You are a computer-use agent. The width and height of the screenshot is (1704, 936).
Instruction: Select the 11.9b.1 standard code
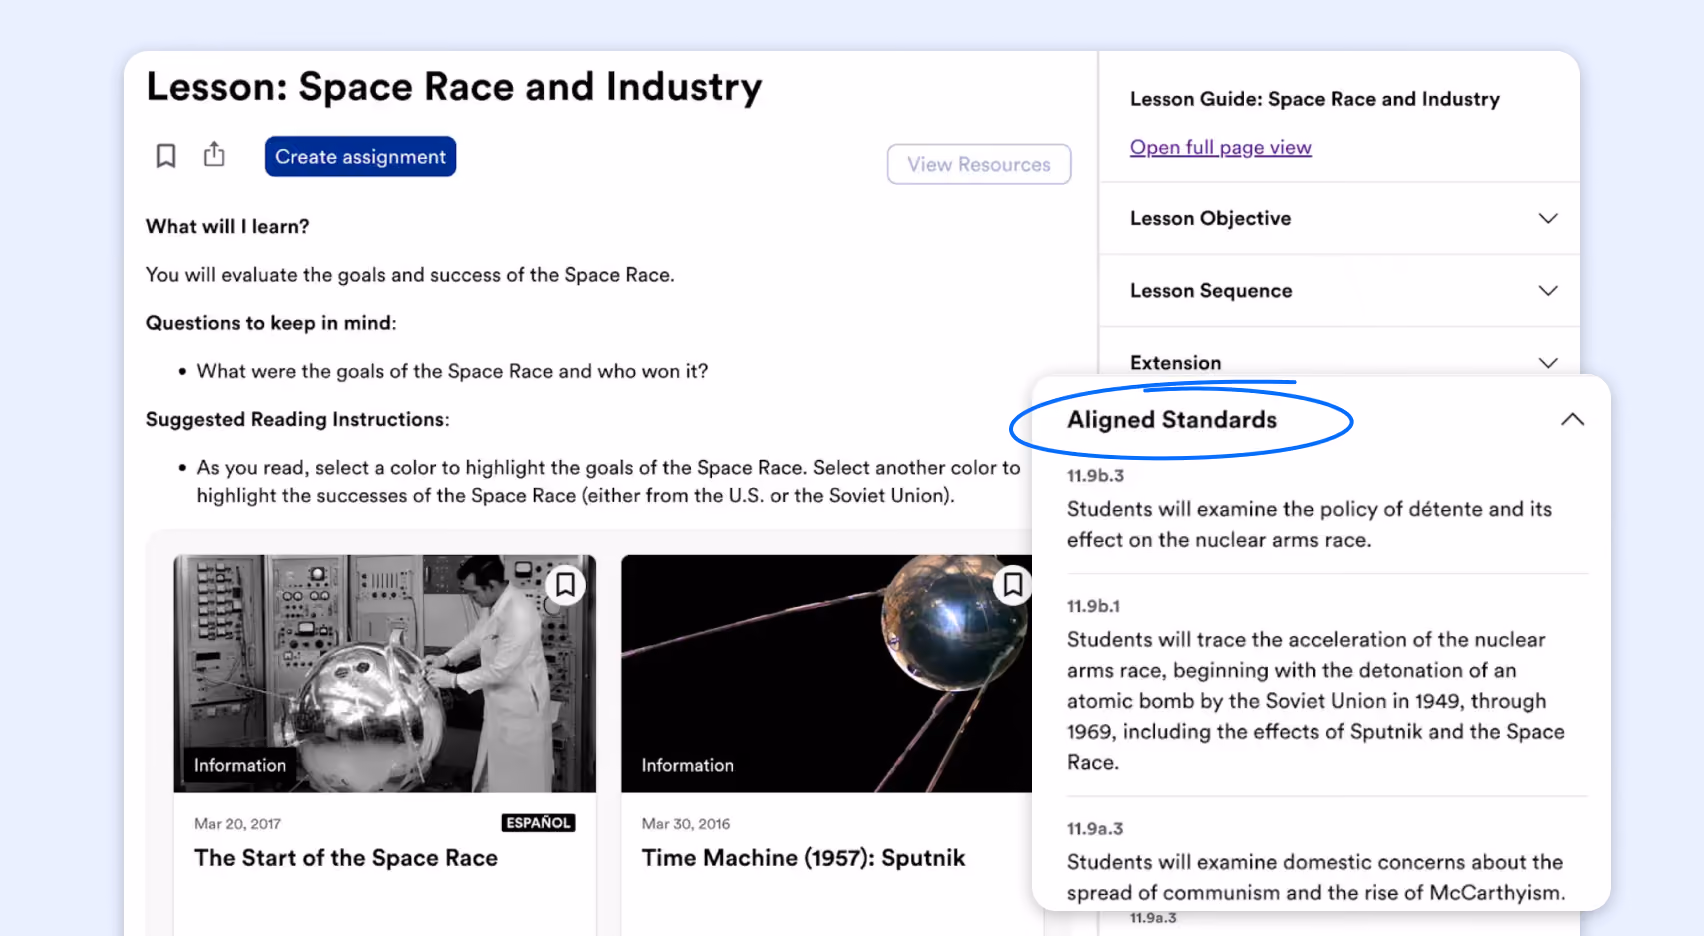1093,606
